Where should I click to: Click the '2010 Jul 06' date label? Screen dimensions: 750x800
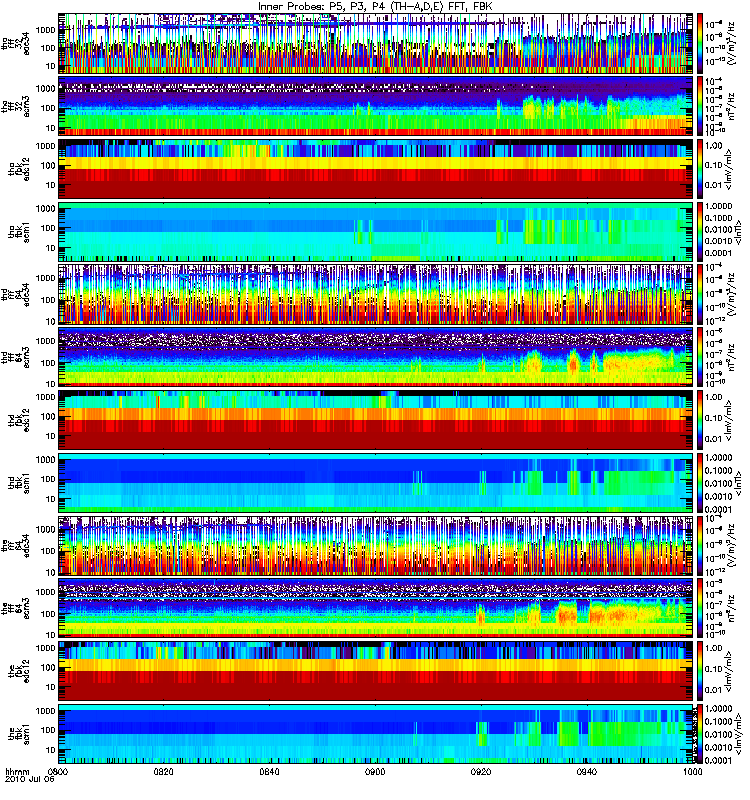click(29, 779)
